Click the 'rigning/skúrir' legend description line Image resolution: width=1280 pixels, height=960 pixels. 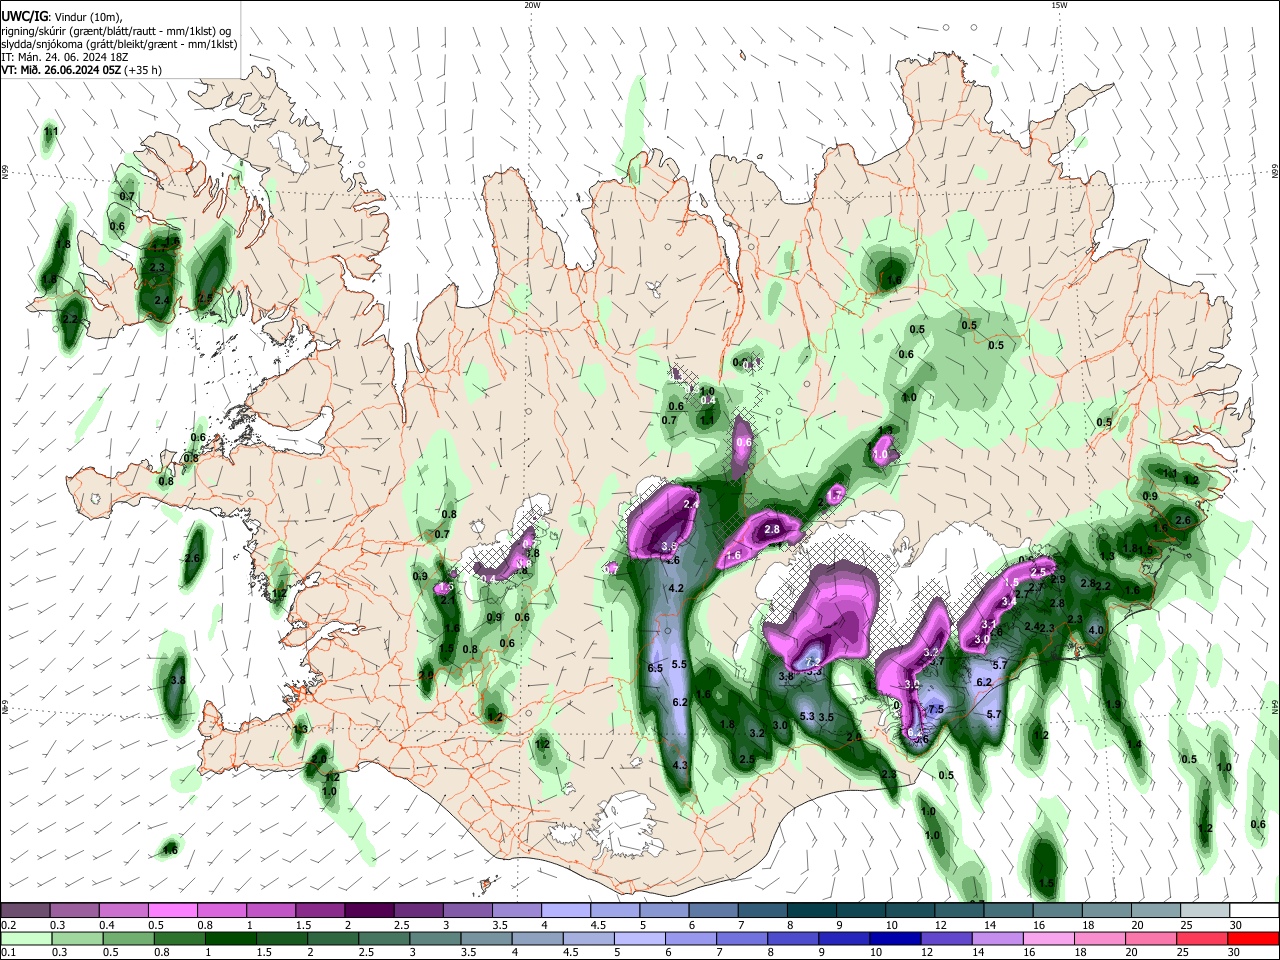pyautogui.click(x=118, y=31)
